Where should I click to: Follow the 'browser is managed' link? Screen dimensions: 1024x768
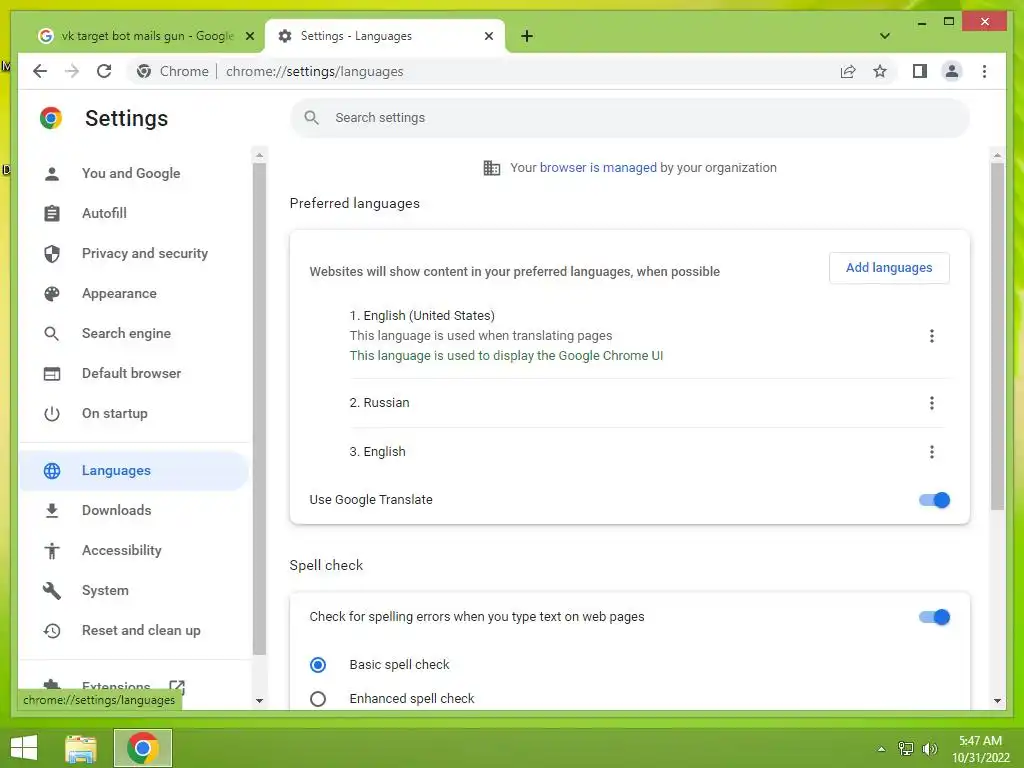pyautogui.click(x=598, y=167)
